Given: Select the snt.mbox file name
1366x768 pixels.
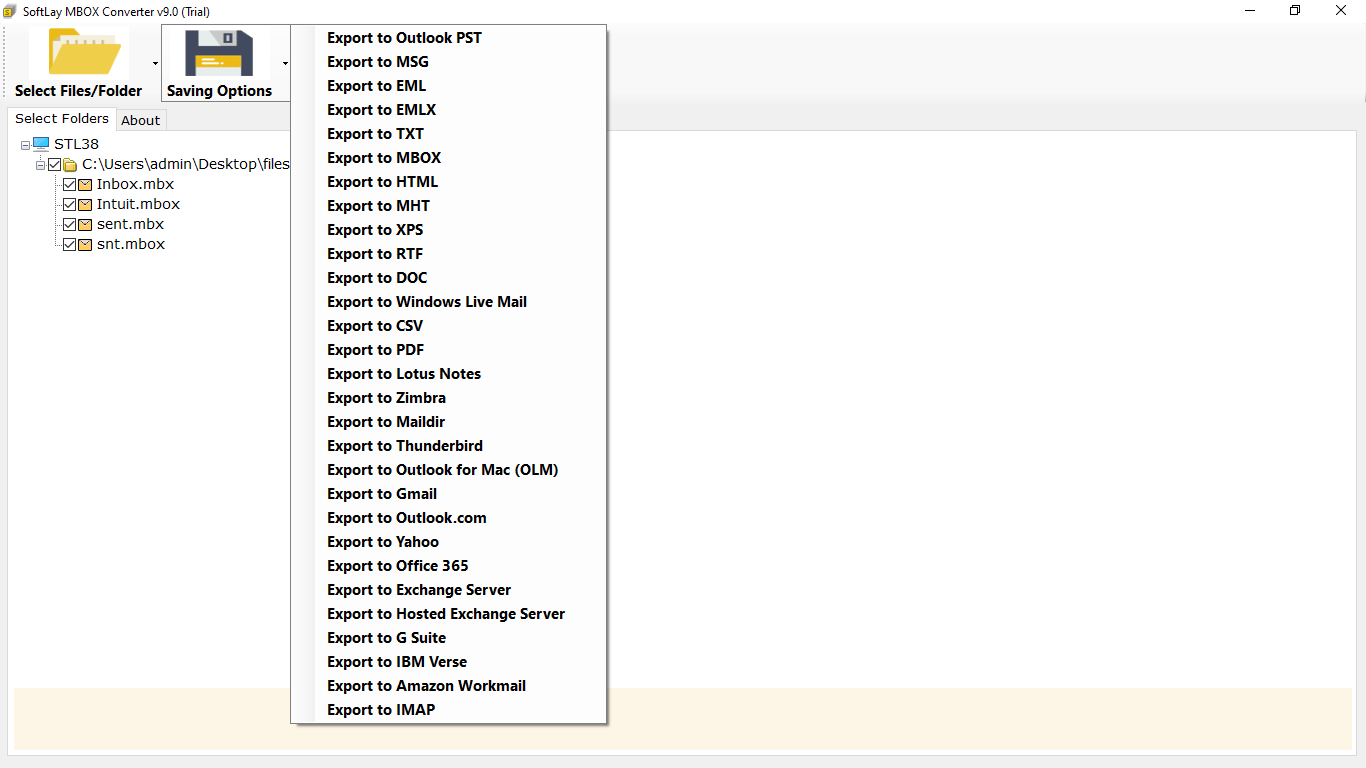Looking at the screenshot, I should coord(131,244).
